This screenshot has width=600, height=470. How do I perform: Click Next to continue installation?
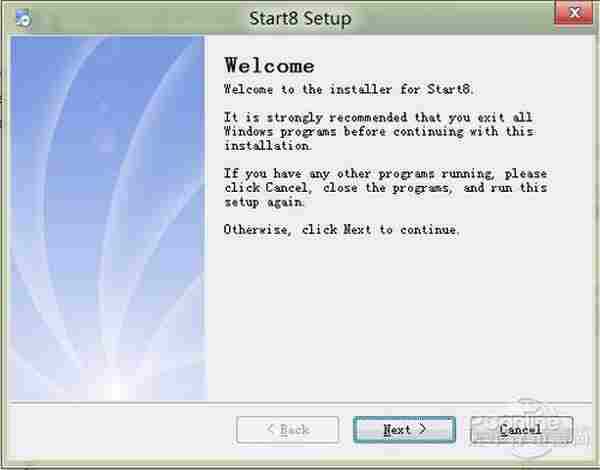tap(404, 429)
